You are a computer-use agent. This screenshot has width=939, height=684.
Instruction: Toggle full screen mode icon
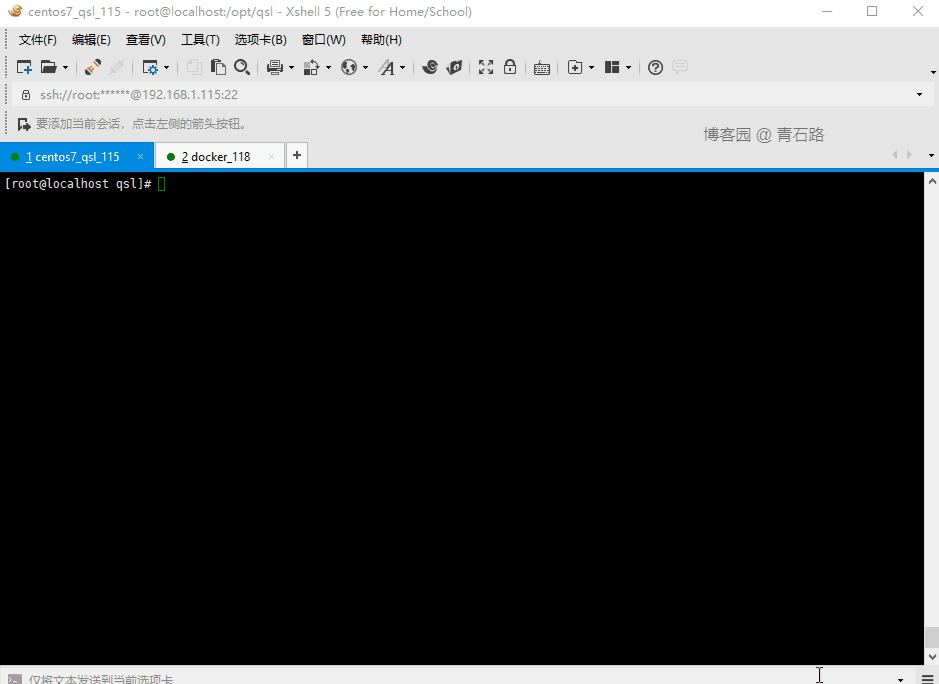coord(486,67)
